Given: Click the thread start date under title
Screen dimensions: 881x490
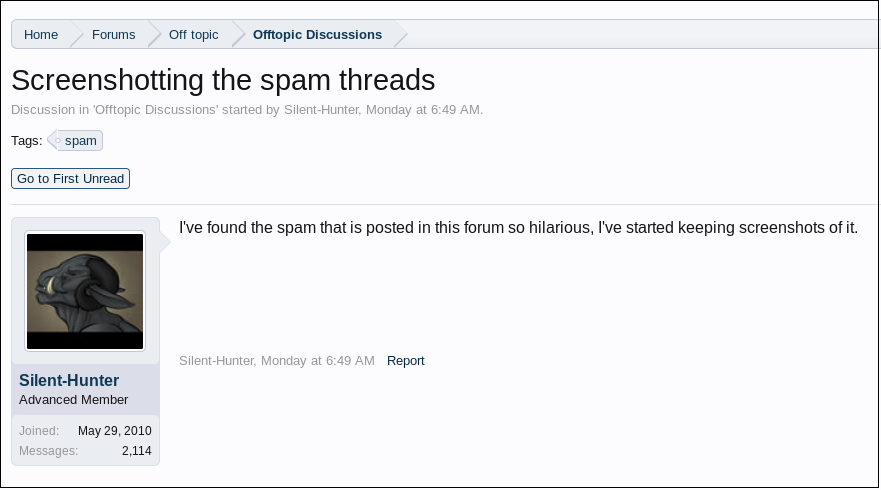Looking at the screenshot, I should (423, 109).
